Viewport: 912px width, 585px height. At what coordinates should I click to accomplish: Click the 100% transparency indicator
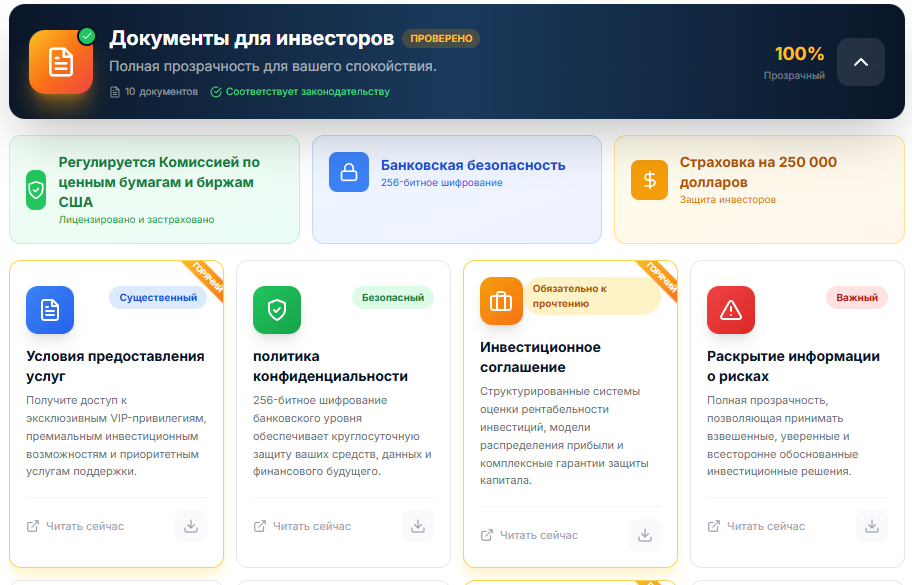pyautogui.click(x=799, y=54)
